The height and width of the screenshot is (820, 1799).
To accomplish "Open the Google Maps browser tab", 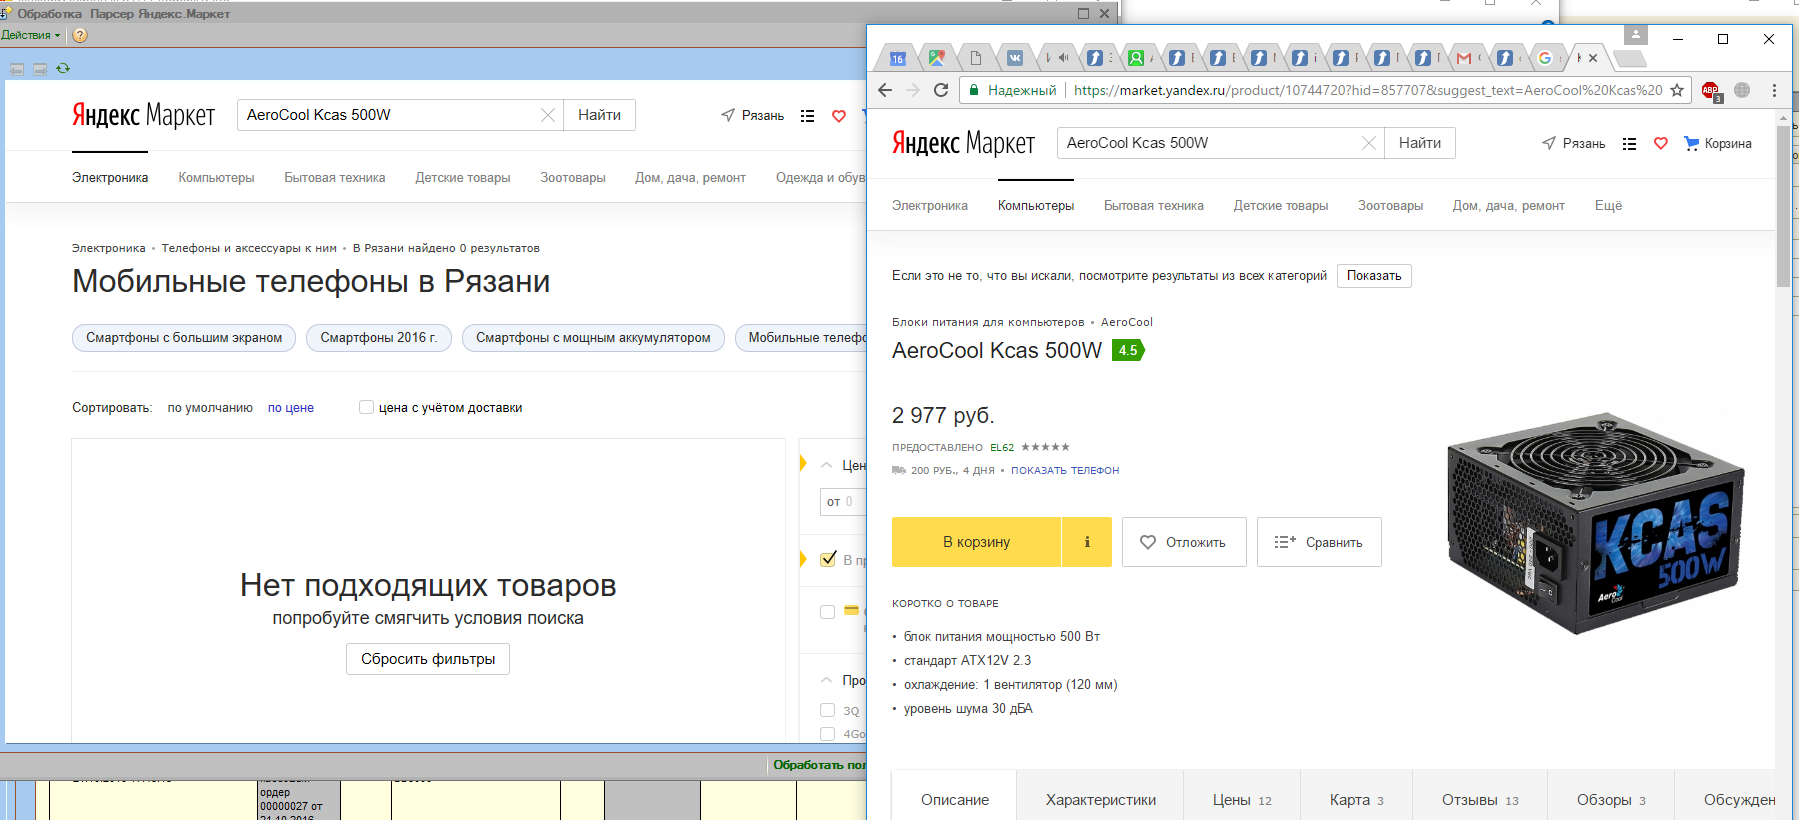I will pyautogui.click(x=936, y=58).
